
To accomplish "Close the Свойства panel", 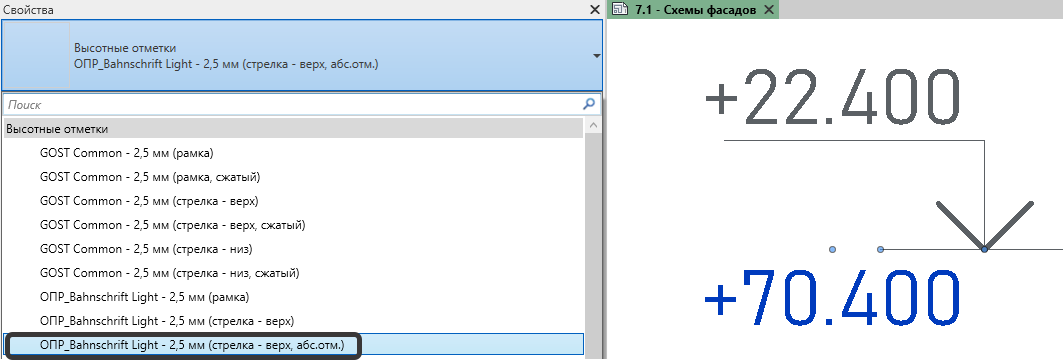I will tap(595, 9).
